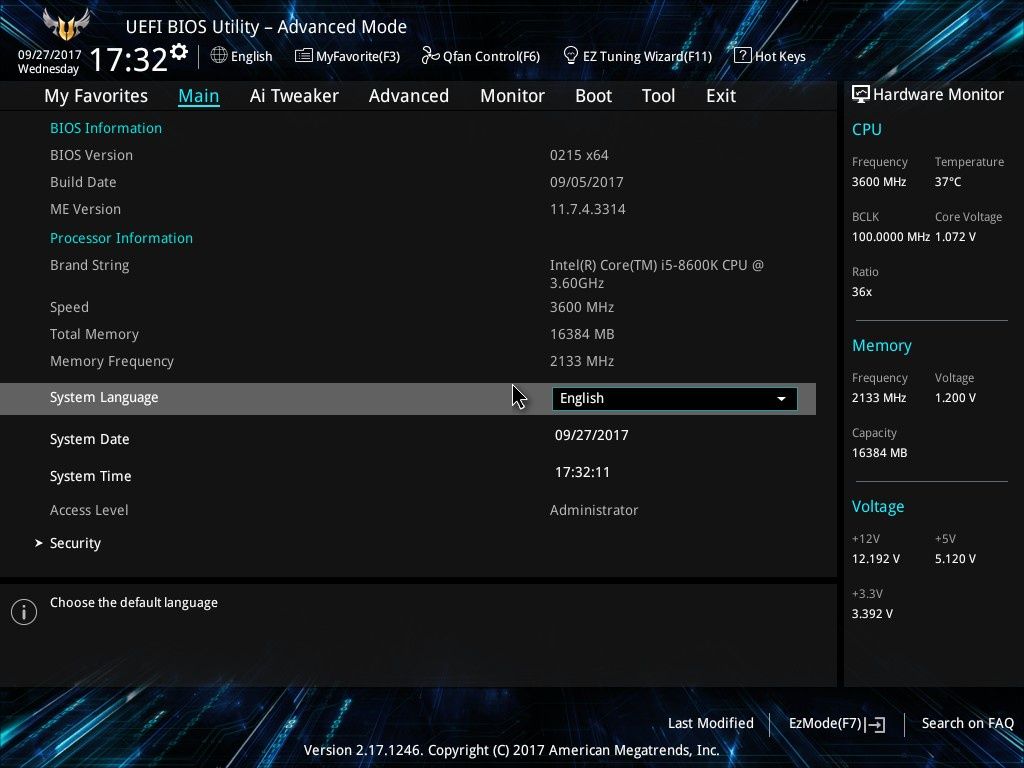The width and height of the screenshot is (1024, 768).
Task: Click Memory Frequency value 2133 MHz in list
Action: pyautogui.click(x=582, y=361)
